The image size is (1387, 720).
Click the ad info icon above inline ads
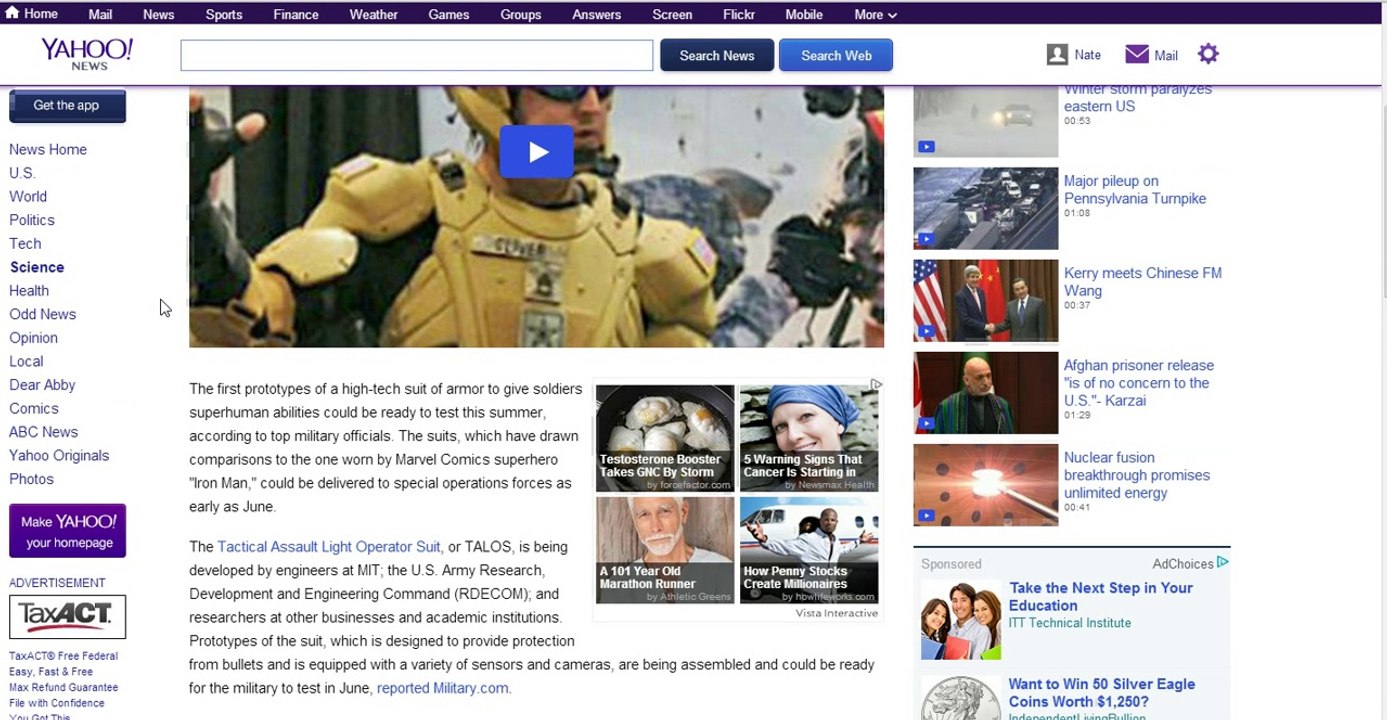coord(876,384)
